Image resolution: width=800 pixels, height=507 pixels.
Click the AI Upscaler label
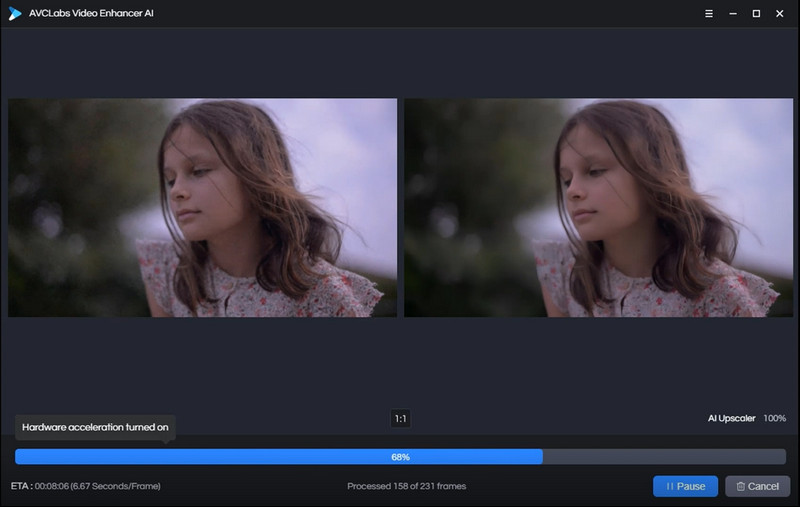[x=731, y=418]
